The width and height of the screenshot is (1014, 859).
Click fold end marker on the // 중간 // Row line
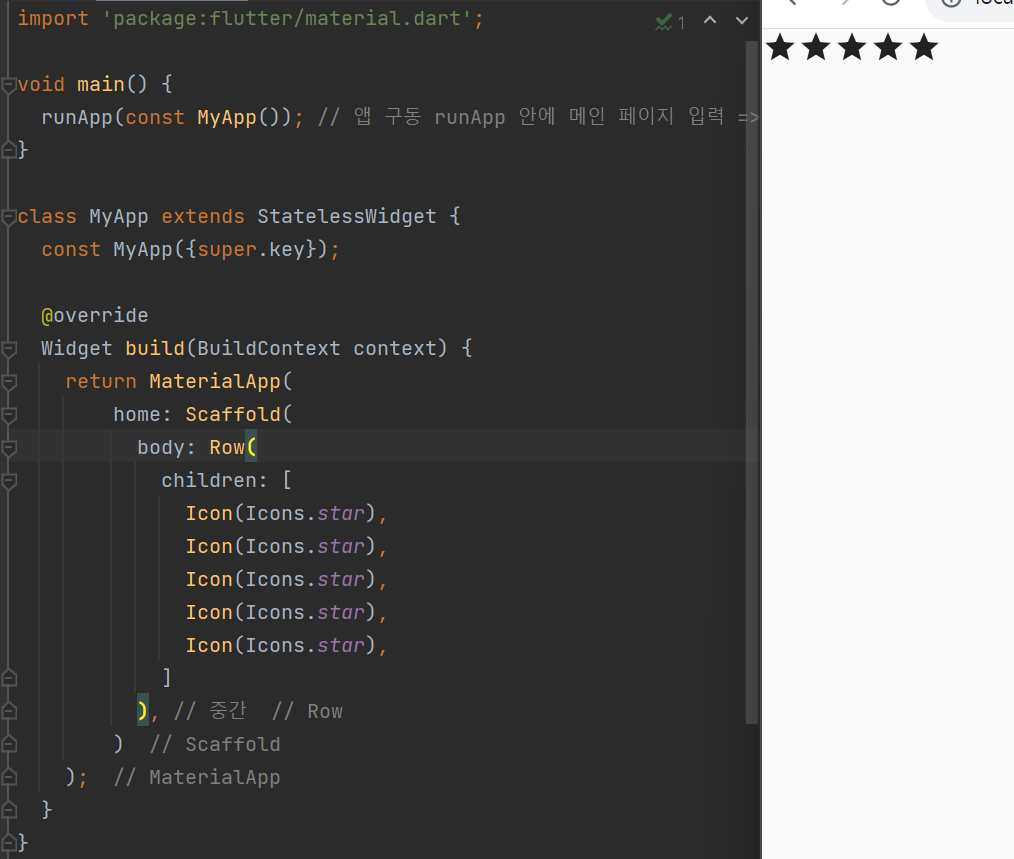[9, 711]
